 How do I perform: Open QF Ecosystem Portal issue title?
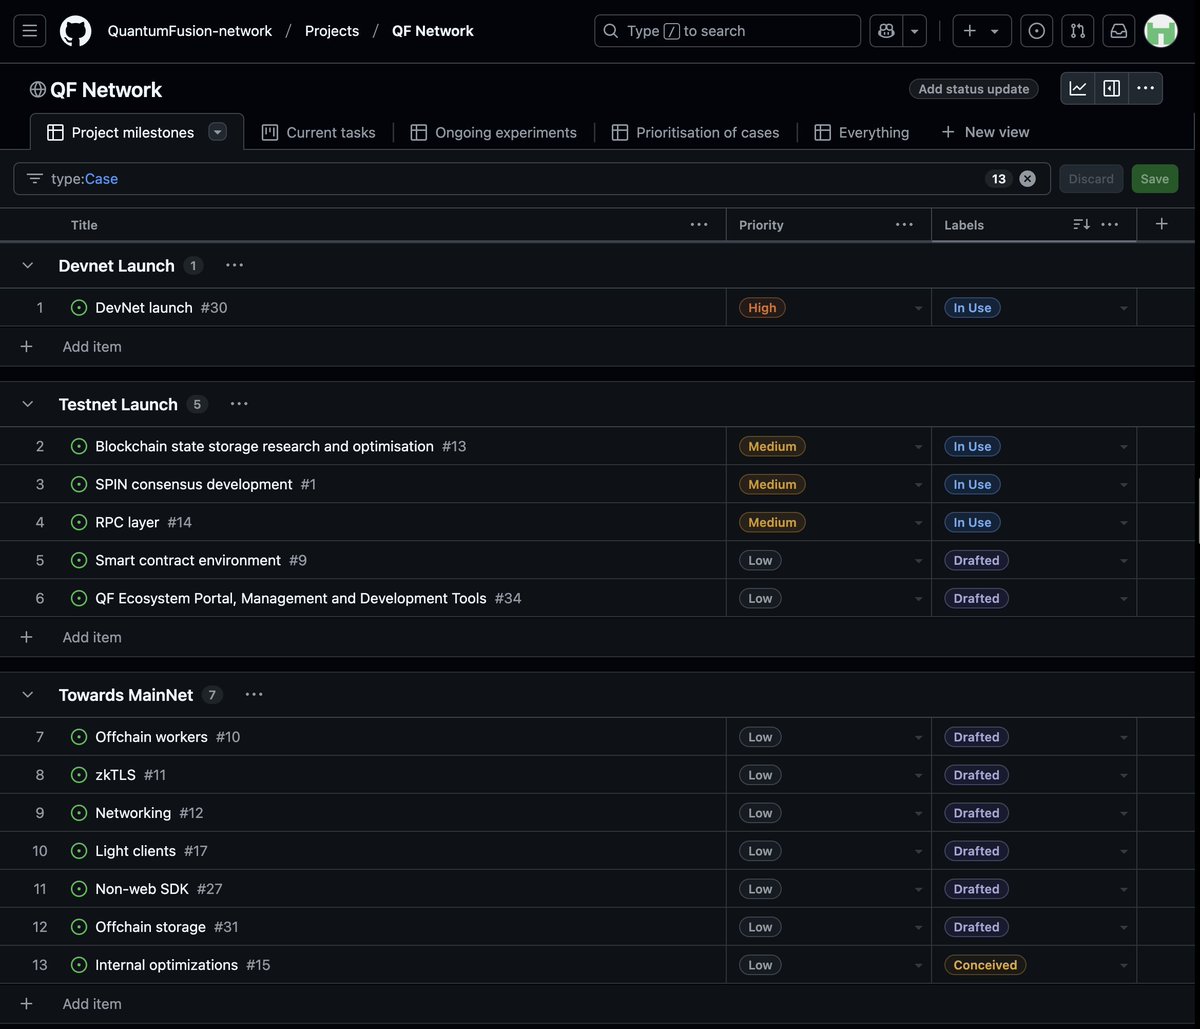[291, 598]
